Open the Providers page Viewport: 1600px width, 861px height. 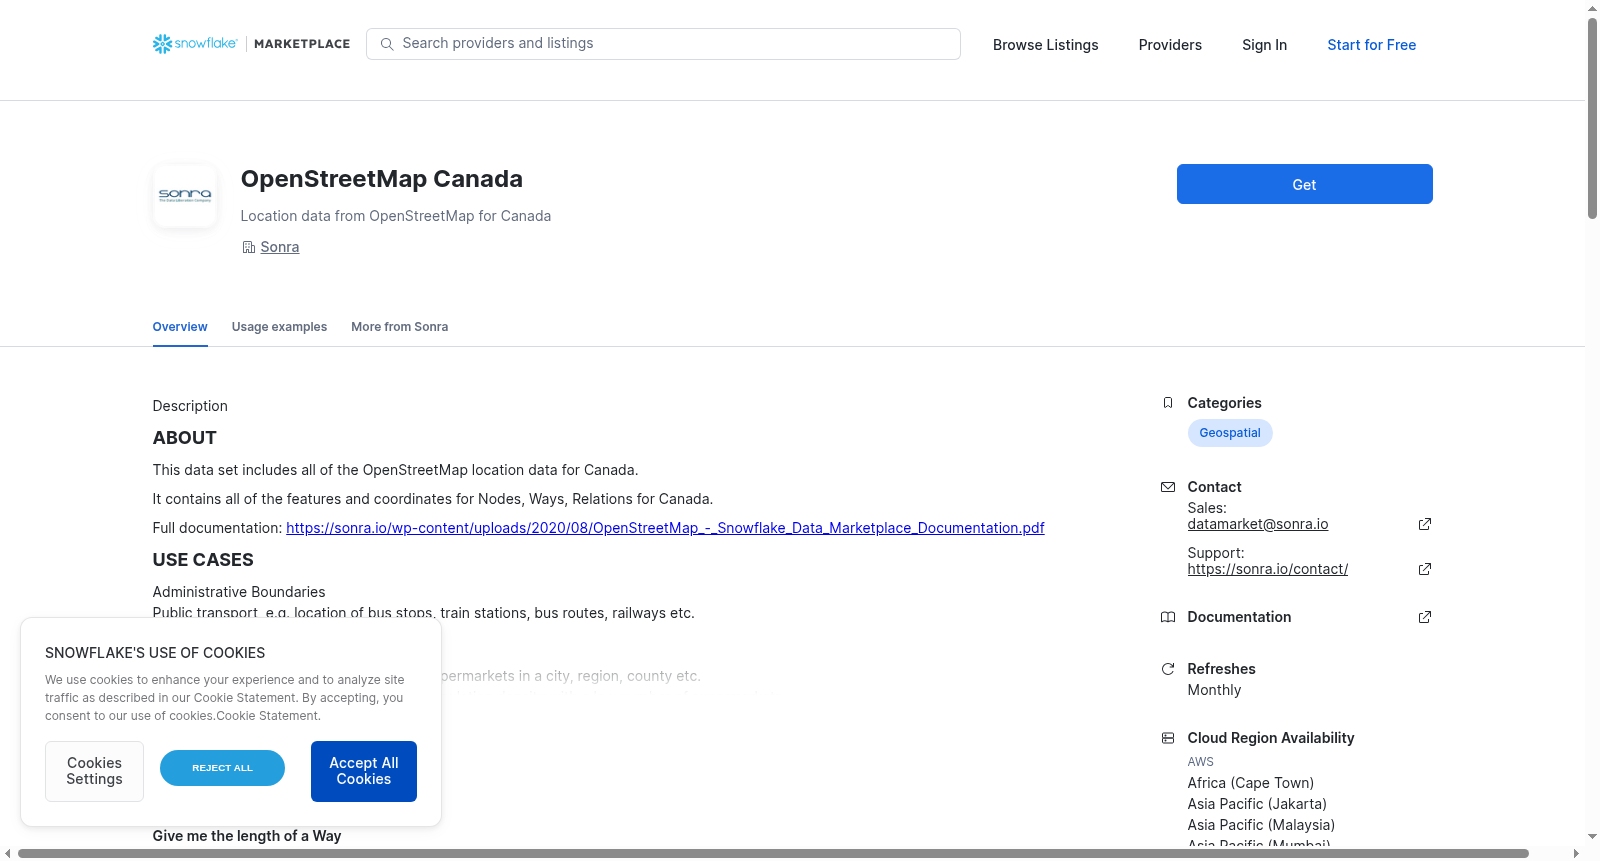(x=1170, y=45)
